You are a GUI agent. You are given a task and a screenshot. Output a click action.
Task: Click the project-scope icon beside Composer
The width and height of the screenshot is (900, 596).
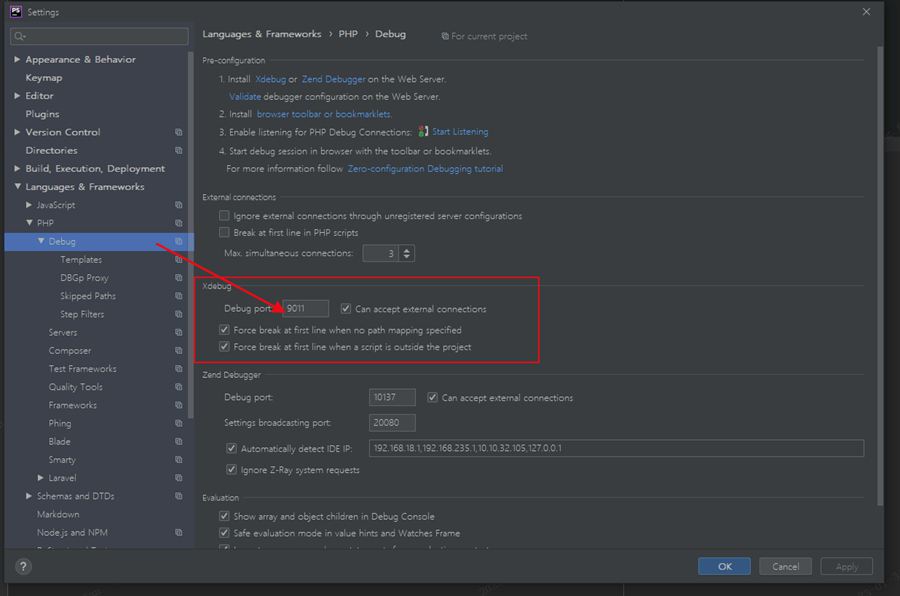(179, 351)
